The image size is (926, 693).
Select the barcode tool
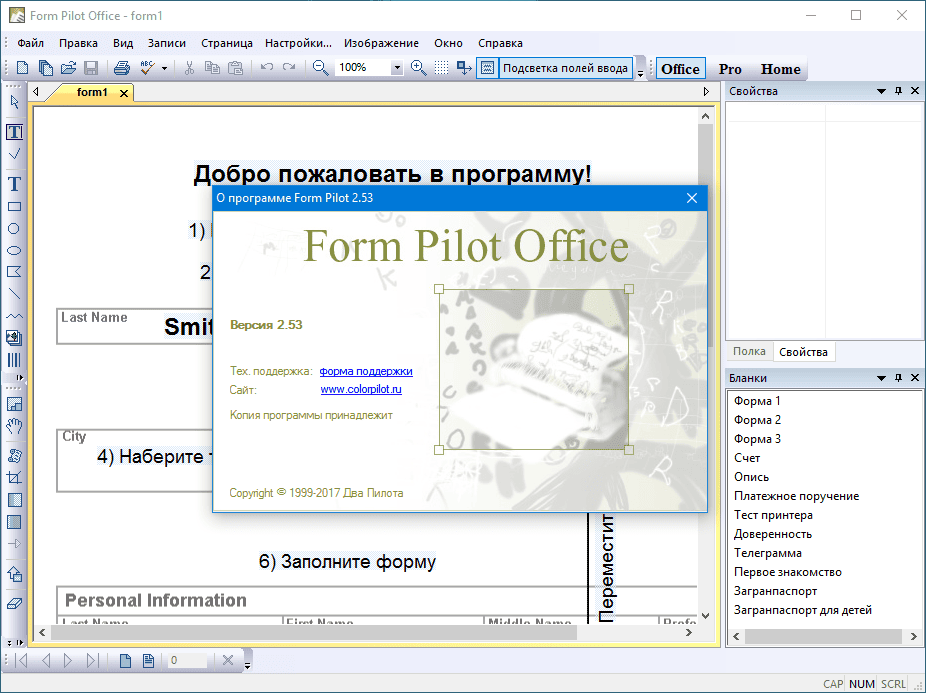tap(14, 360)
